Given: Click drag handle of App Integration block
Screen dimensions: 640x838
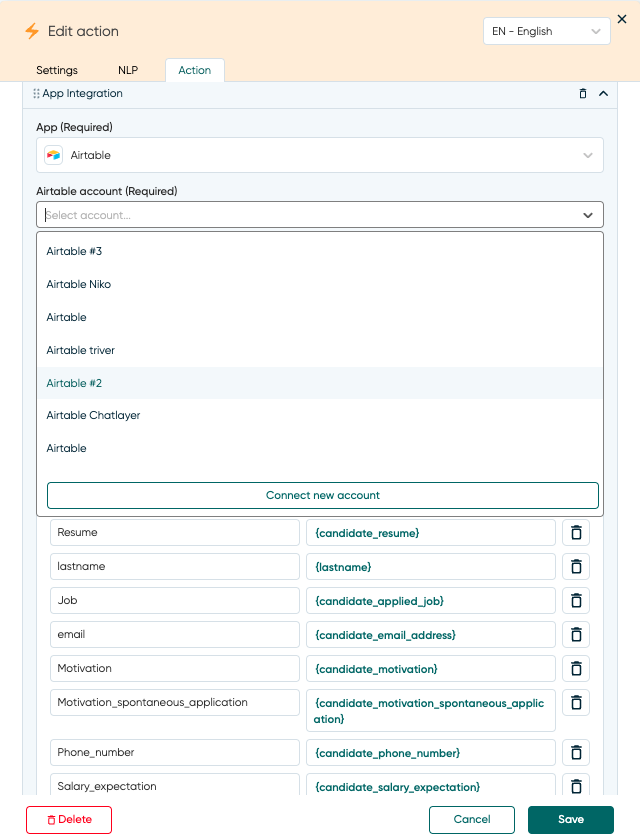Looking at the screenshot, I should [x=36, y=94].
